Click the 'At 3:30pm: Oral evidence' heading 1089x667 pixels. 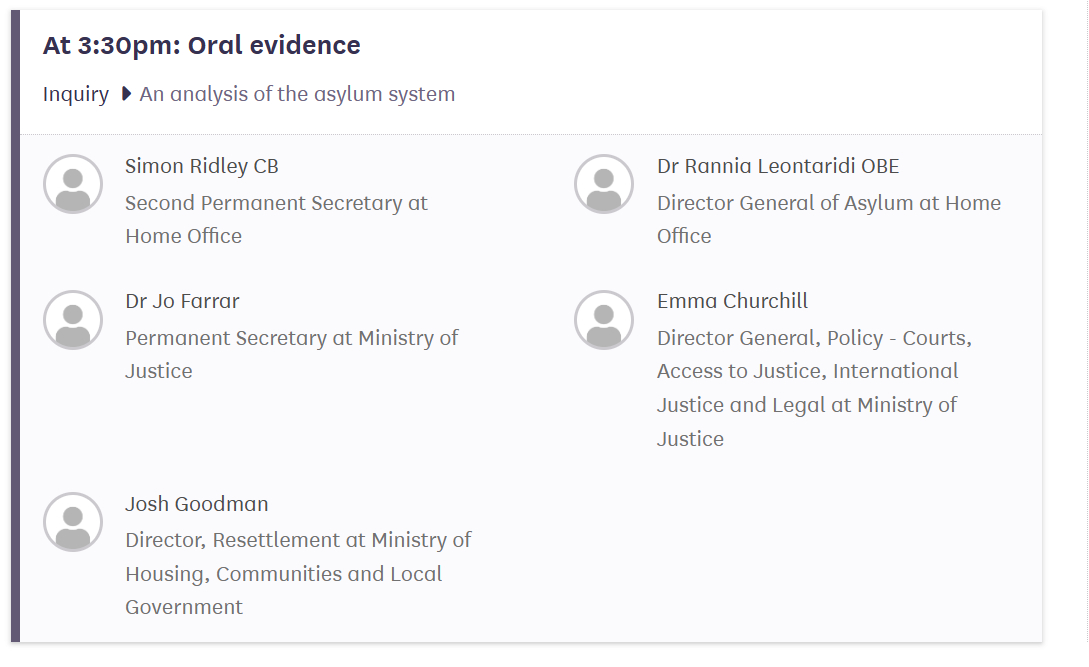click(x=201, y=45)
